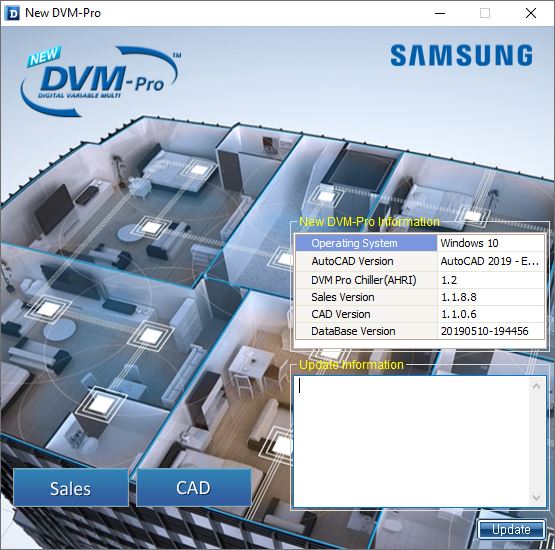
Task: Click the '1.2' chiller version value
Action: (491, 280)
